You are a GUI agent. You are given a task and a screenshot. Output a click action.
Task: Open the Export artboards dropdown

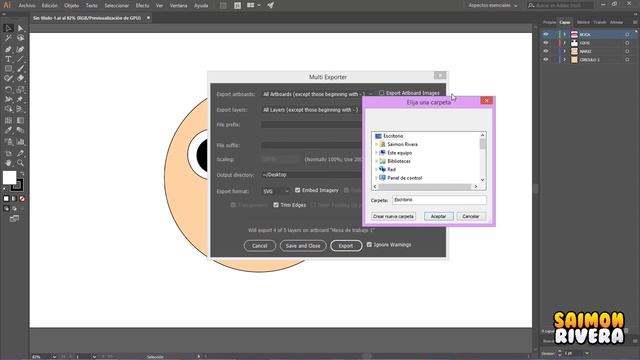[x=318, y=94]
